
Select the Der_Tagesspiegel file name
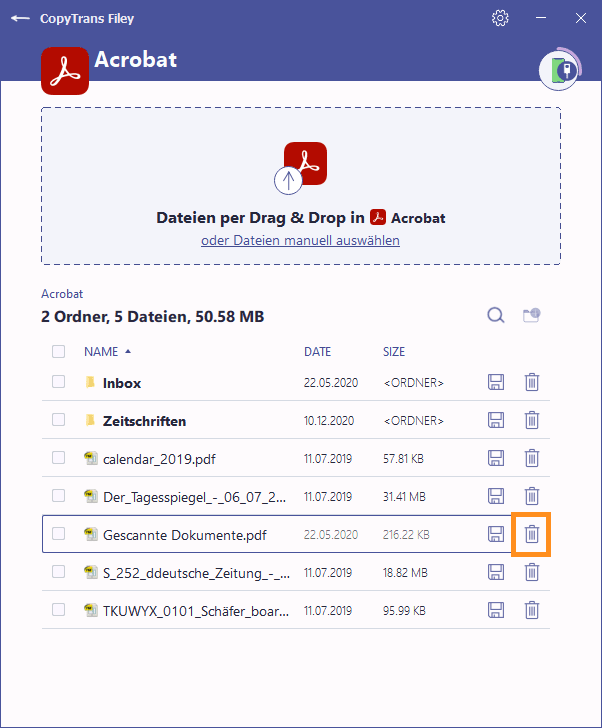point(194,497)
